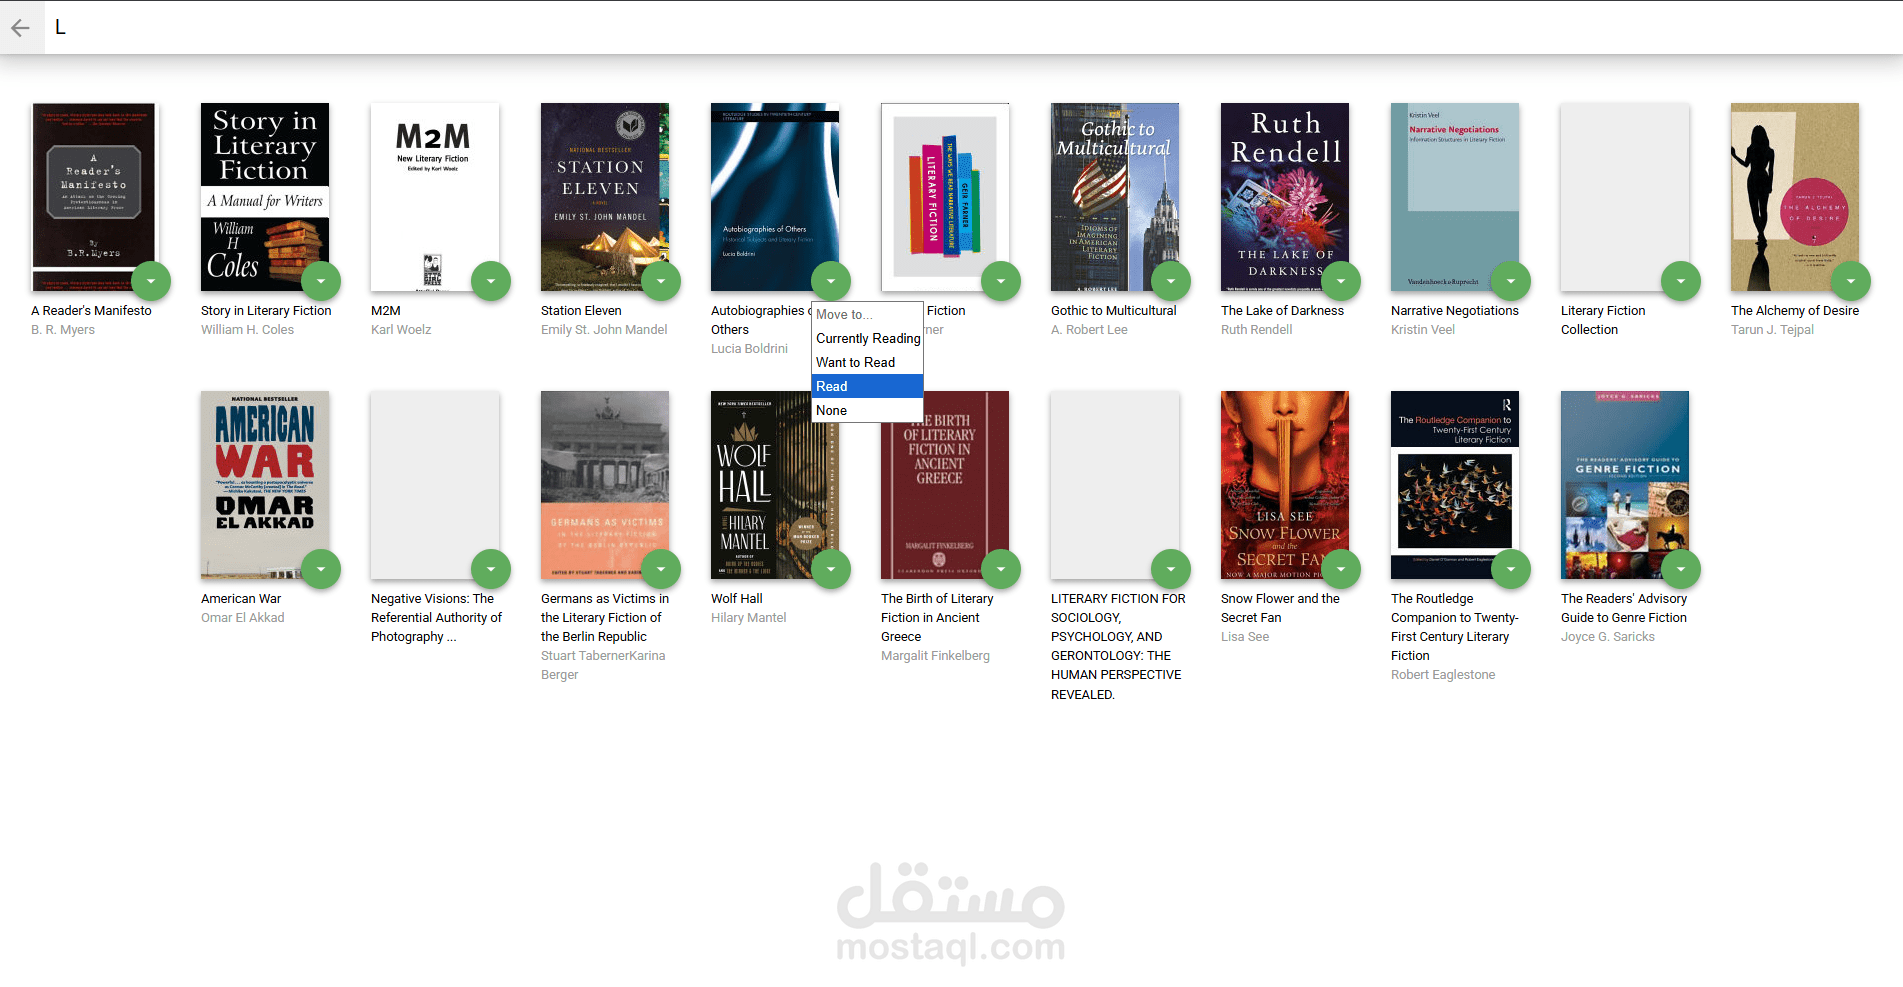
Task: Choose 'Currently Reading' in the shelf menu
Action: coord(868,338)
